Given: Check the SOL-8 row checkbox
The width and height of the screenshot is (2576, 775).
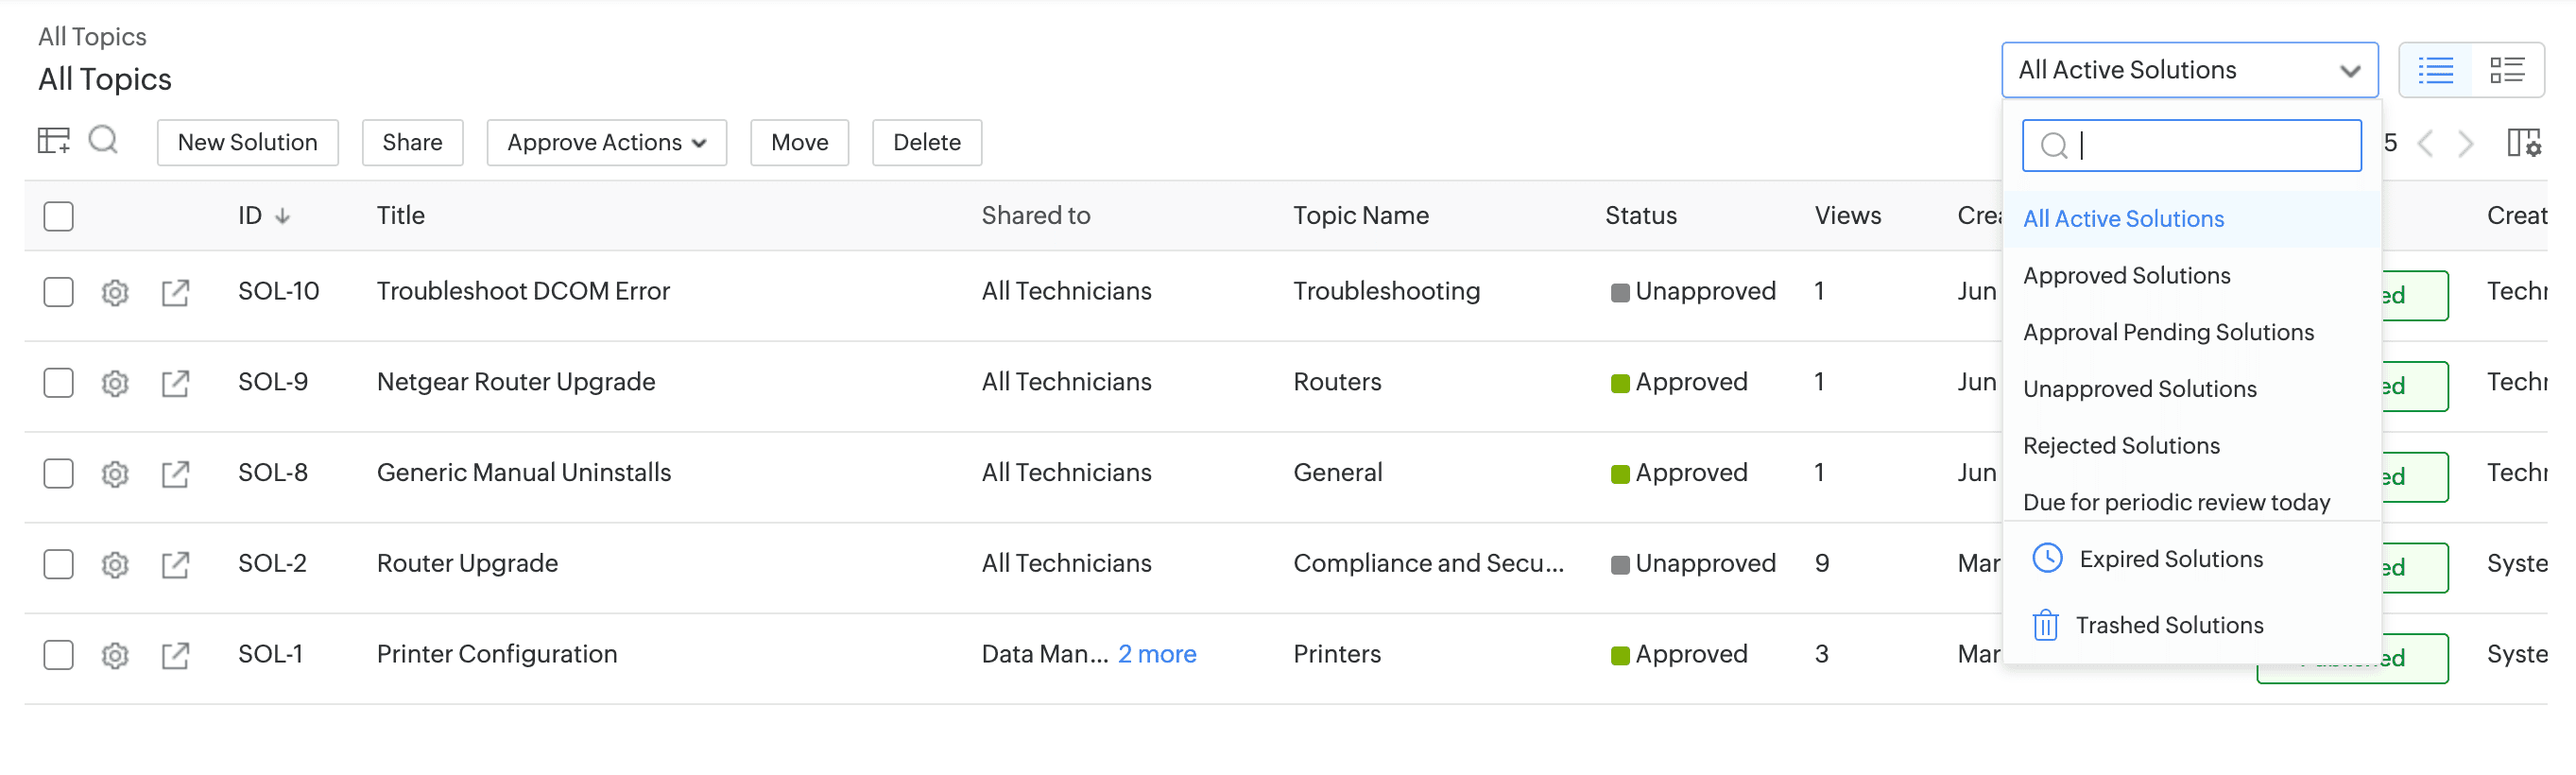Looking at the screenshot, I should (x=59, y=473).
